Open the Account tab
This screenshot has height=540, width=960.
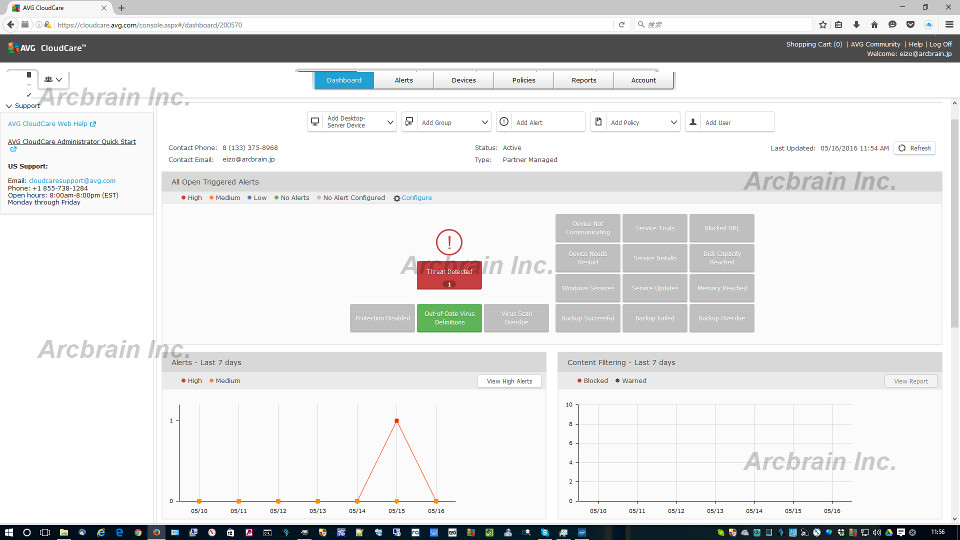643,80
